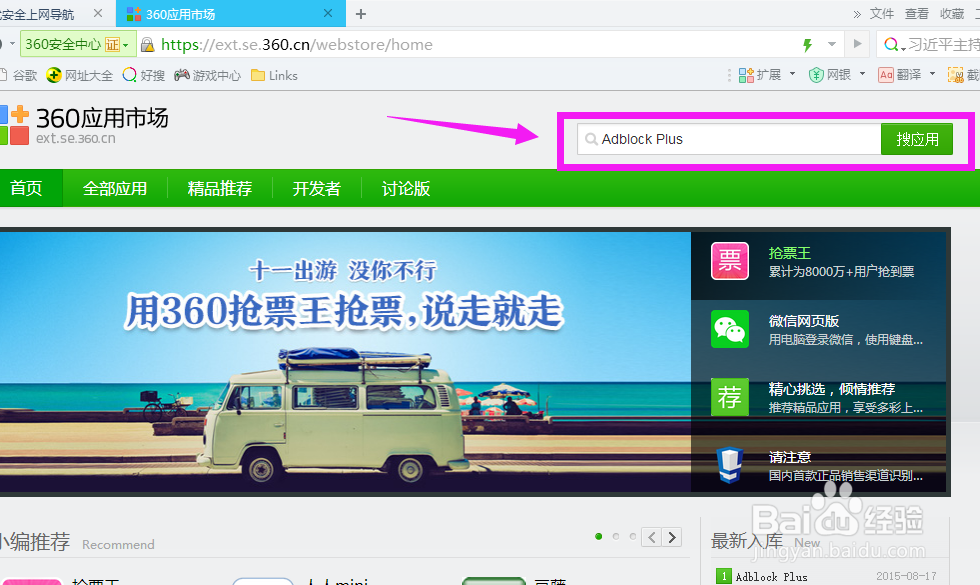The image size is (980, 585).
Task: Go to the 首页 navigation tab
Action: (26, 188)
